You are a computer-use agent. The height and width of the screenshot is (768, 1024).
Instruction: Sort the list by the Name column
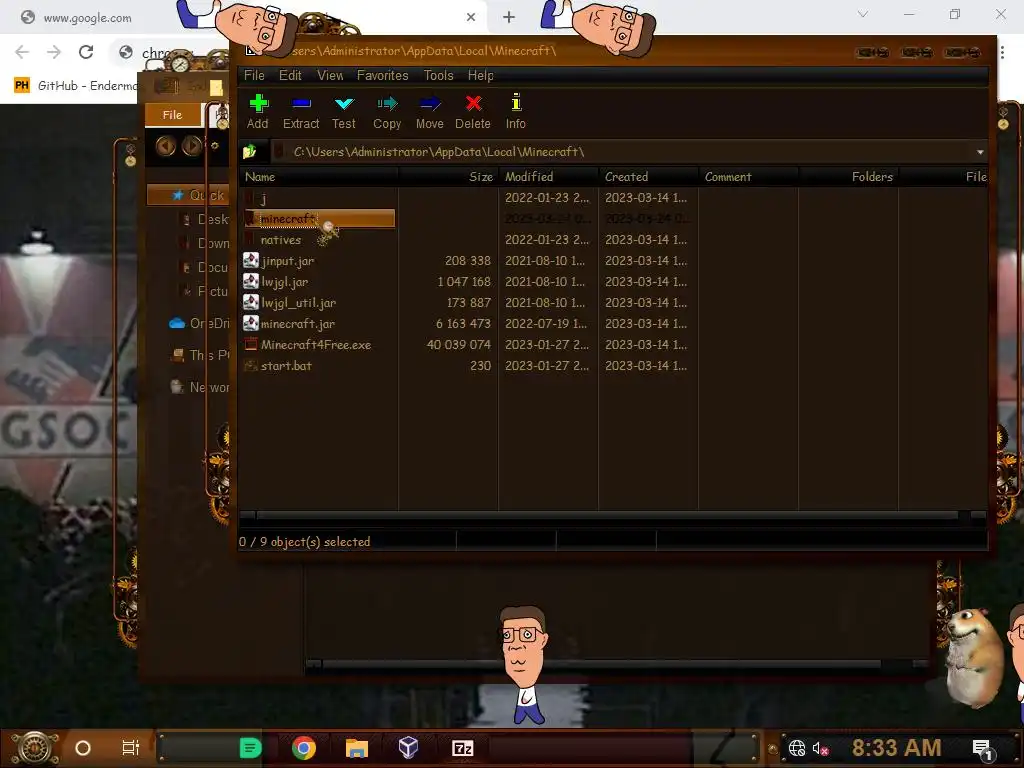[319, 177]
